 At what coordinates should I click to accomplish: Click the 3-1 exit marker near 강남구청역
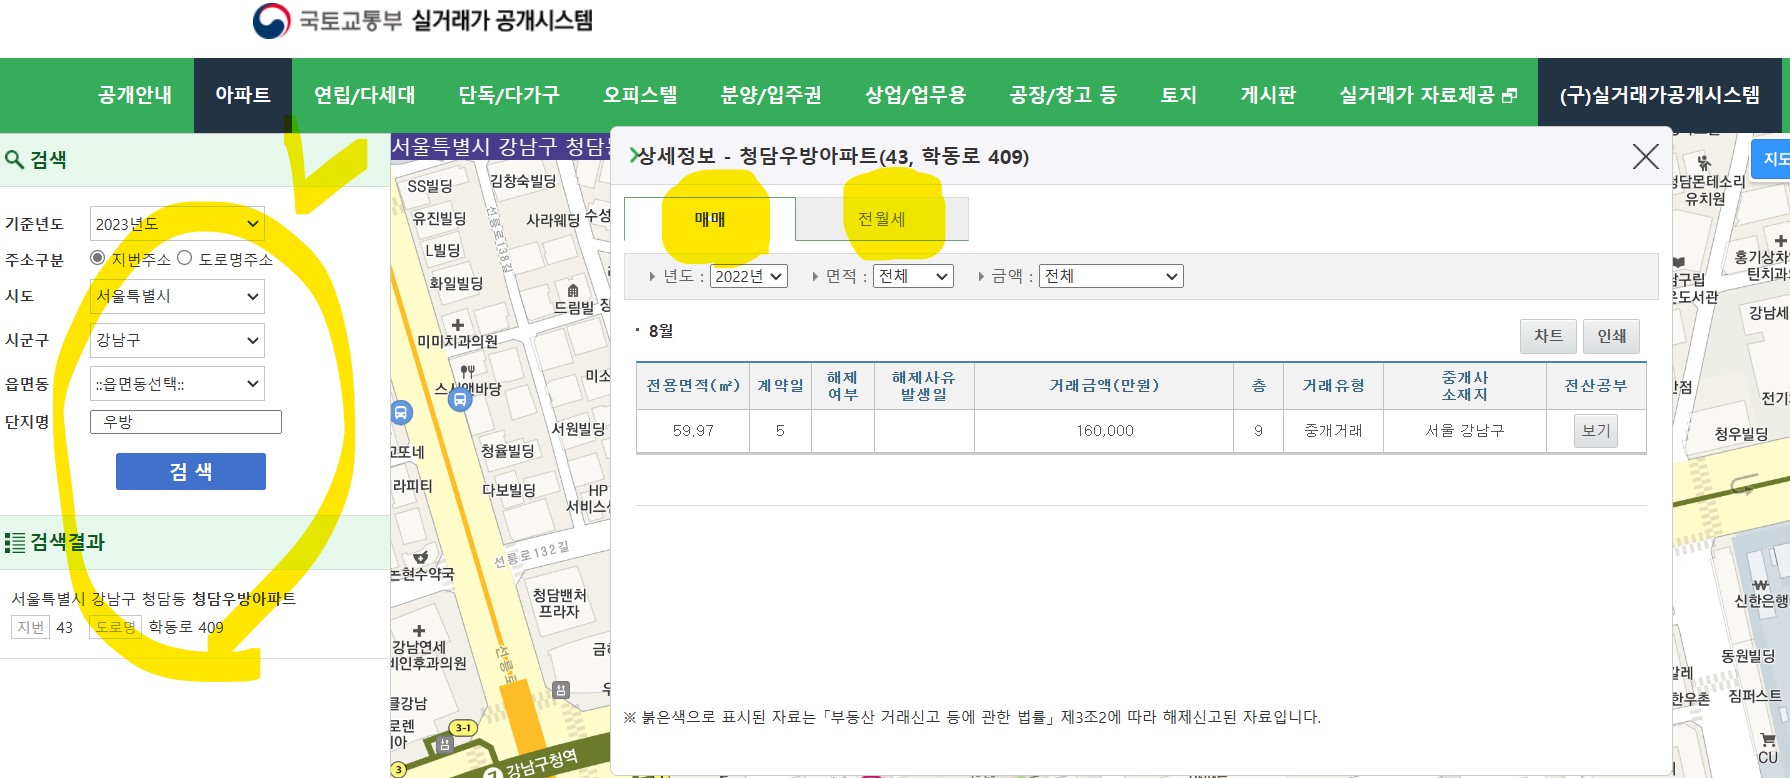coord(463,728)
